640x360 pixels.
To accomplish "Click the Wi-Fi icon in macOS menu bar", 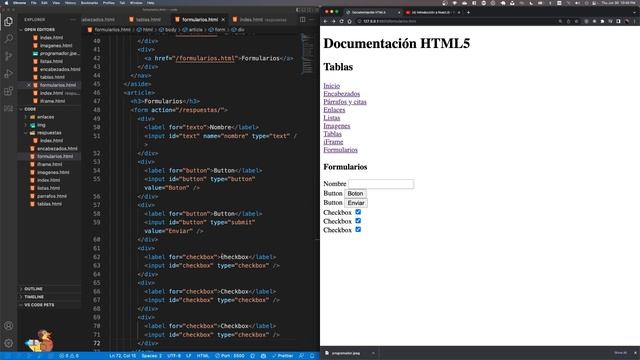I will coord(454,3).
